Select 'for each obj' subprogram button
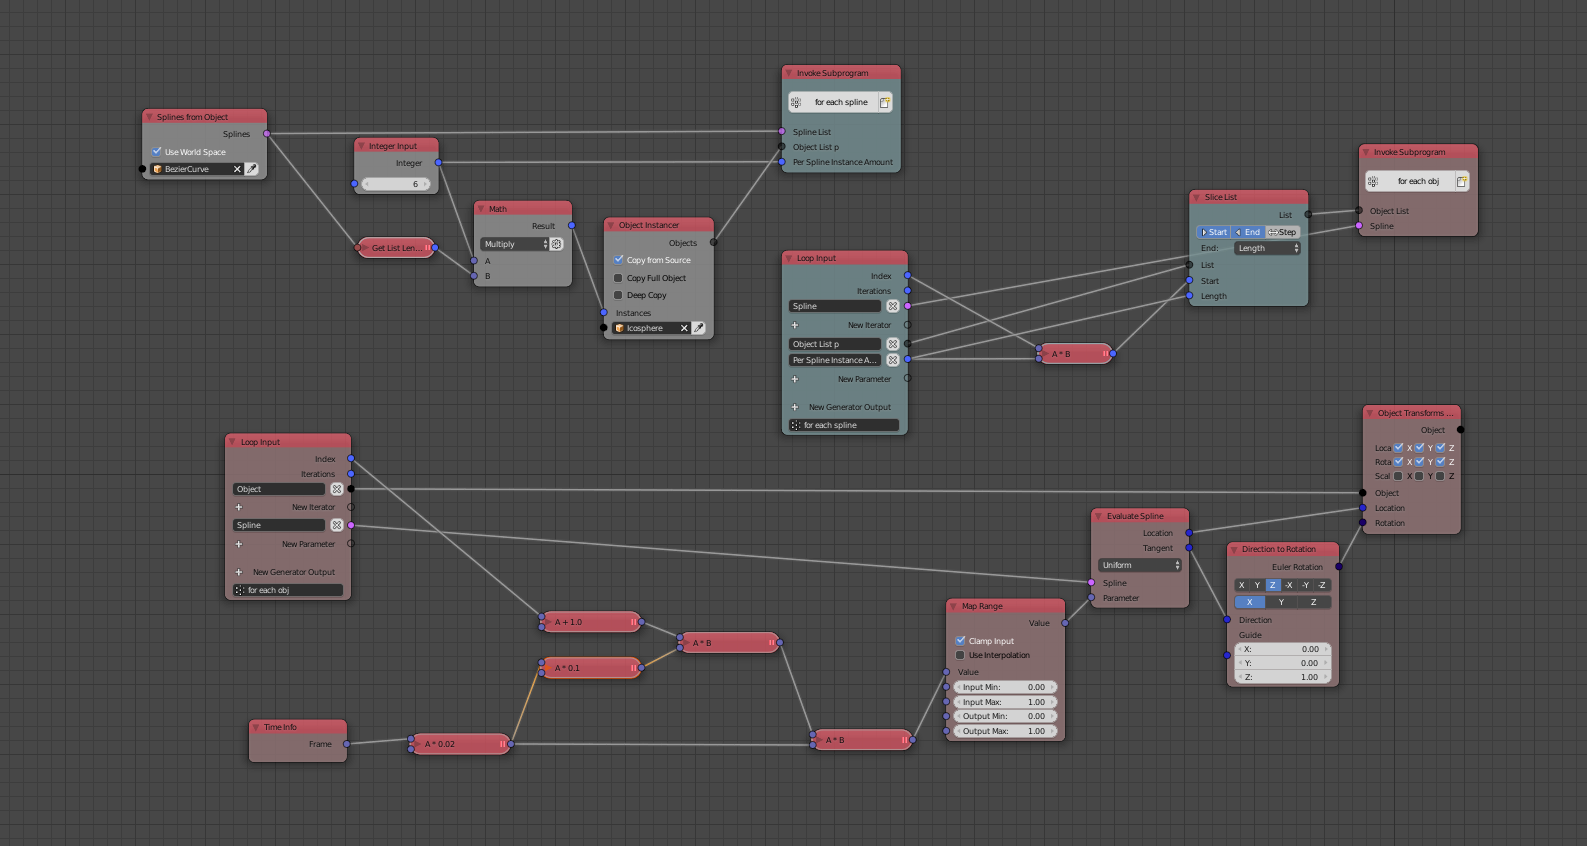This screenshot has height=846, width=1587. click(x=1418, y=181)
